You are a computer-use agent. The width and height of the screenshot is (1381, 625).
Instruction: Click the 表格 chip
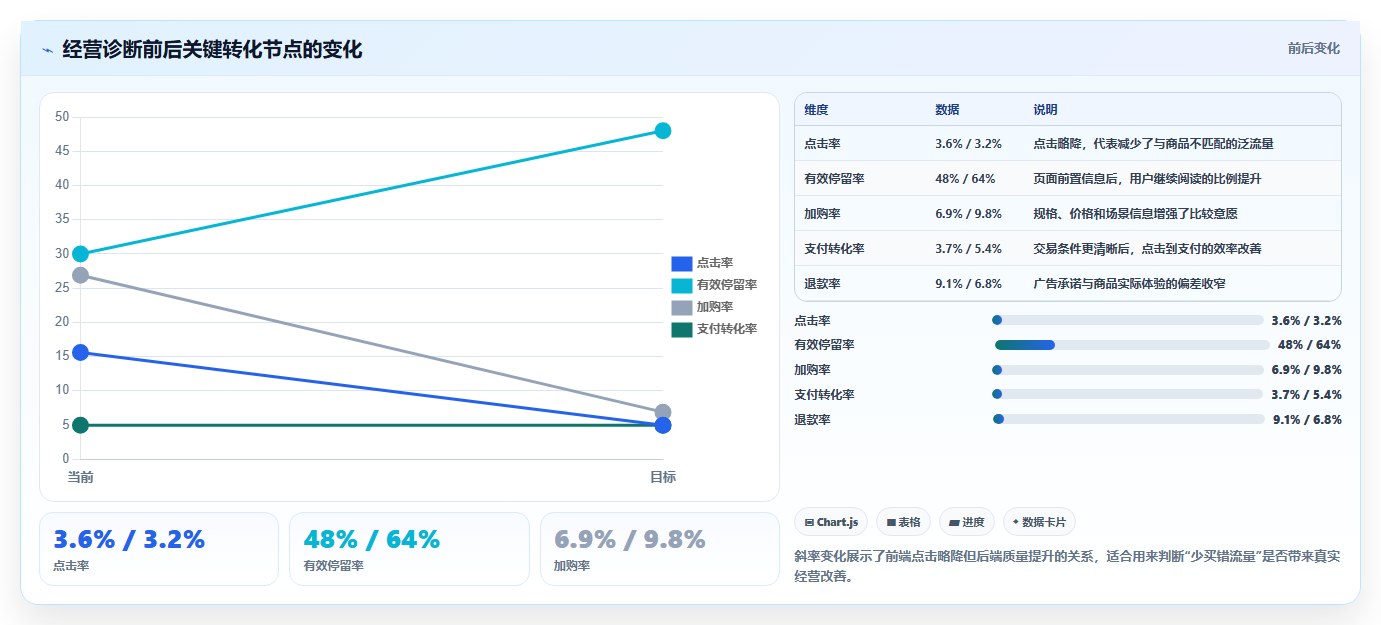click(903, 522)
